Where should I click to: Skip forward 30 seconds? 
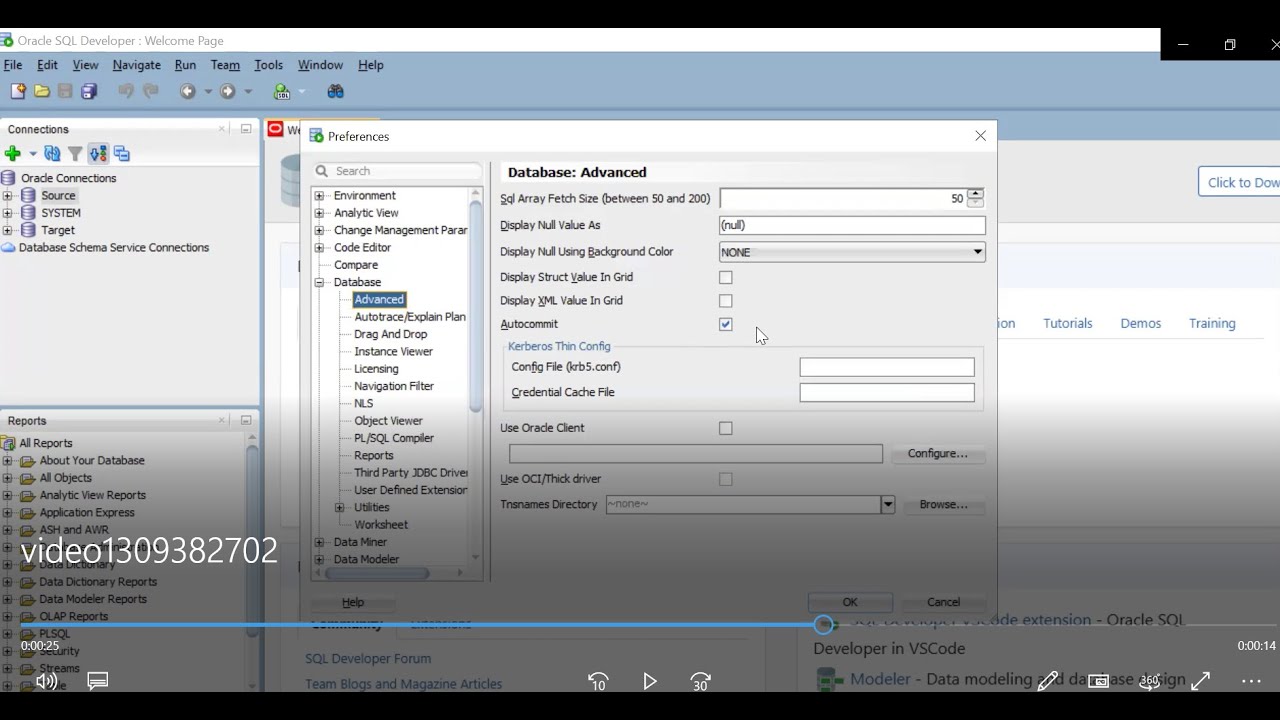[x=701, y=681]
